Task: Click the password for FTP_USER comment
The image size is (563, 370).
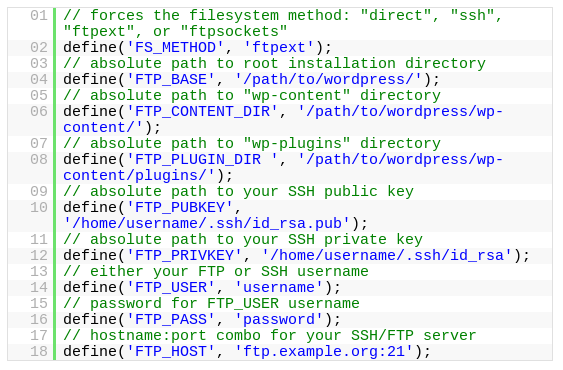Action: [x=211, y=304]
